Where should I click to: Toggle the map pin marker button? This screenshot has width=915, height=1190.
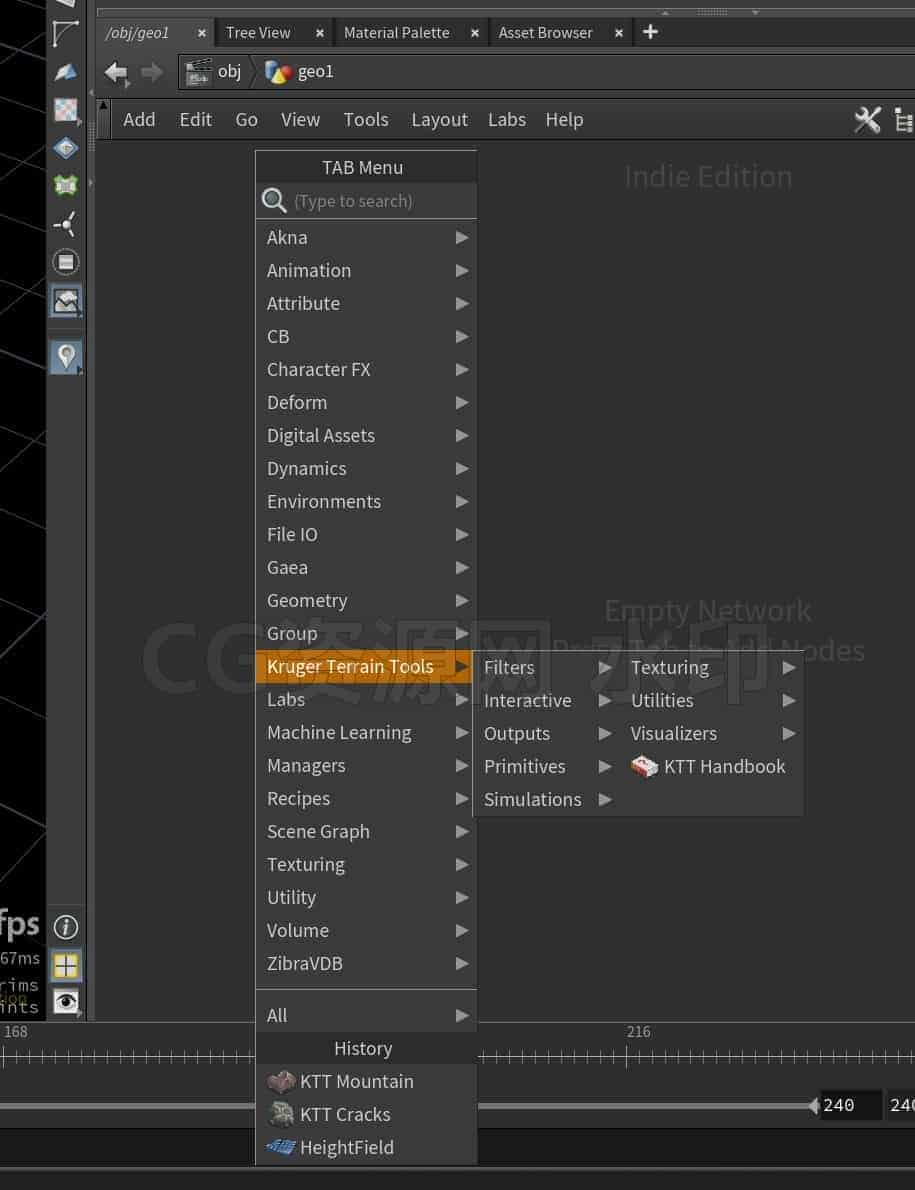point(66,357)
